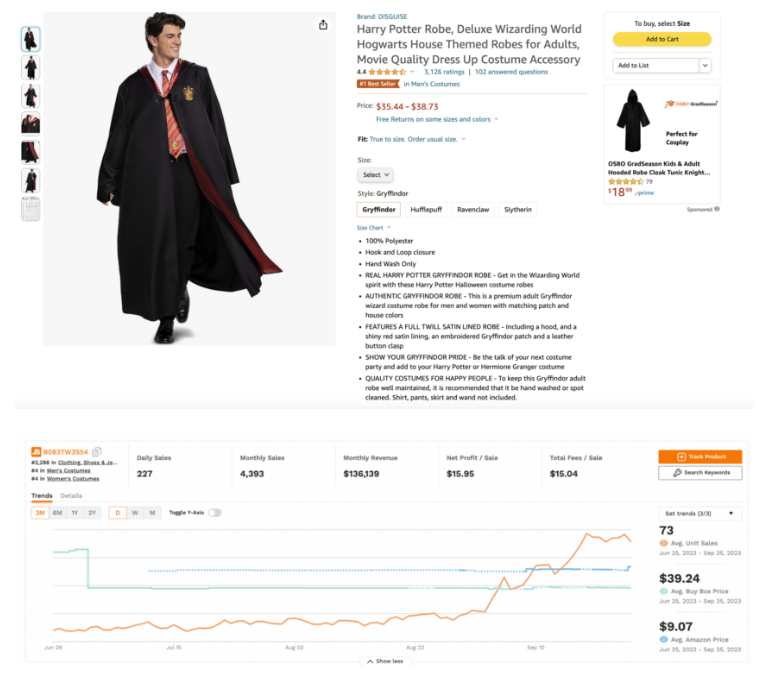Click the Add to Cart button
This screenshot has width=757, height=678.
[x=661, y=39]
